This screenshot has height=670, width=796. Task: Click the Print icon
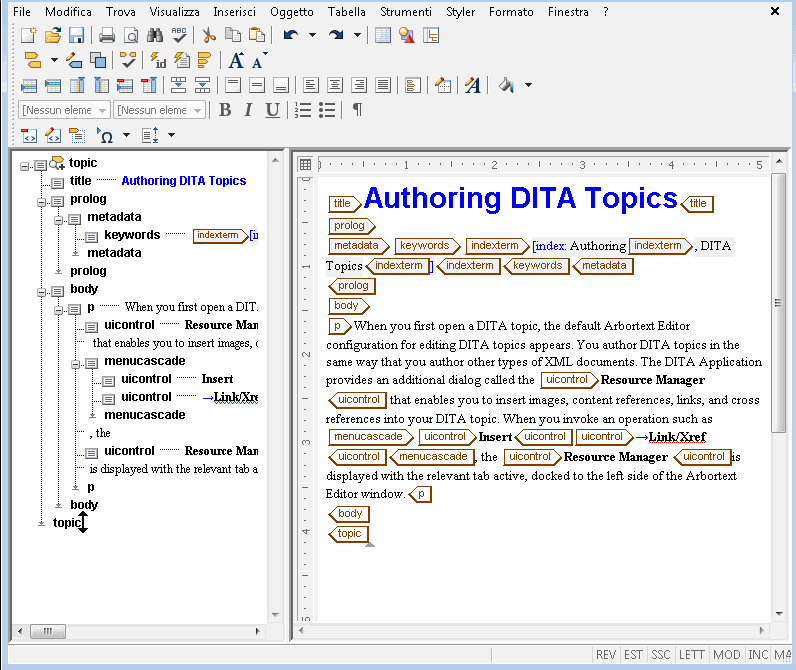point(107,35)
